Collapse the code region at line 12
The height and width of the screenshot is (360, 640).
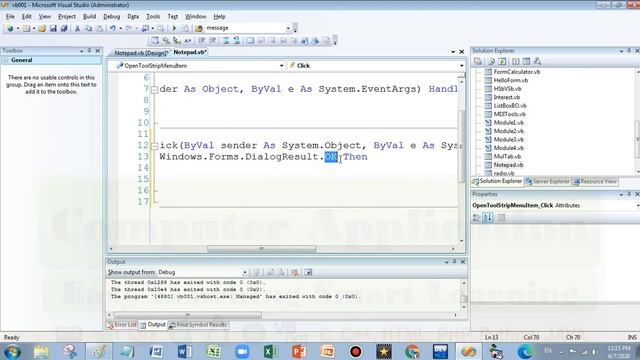[x=154, y=146]
